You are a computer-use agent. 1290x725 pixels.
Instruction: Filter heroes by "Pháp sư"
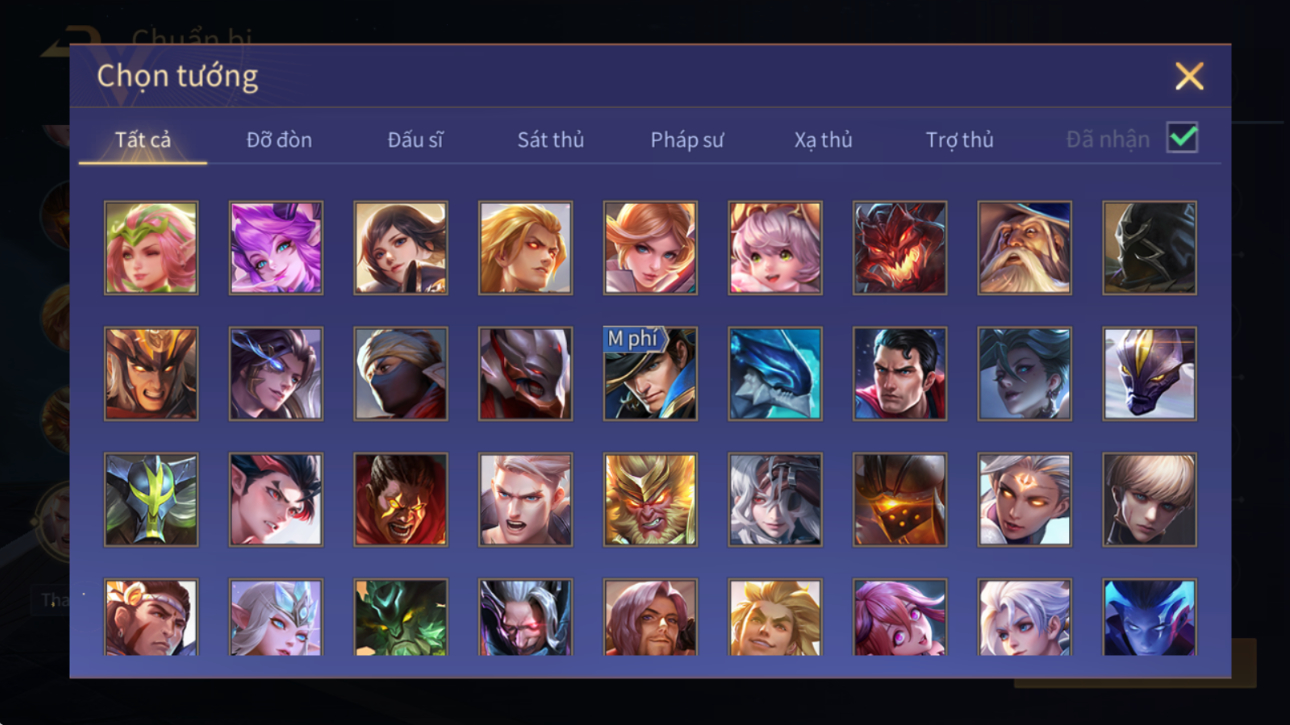[686, 140]
